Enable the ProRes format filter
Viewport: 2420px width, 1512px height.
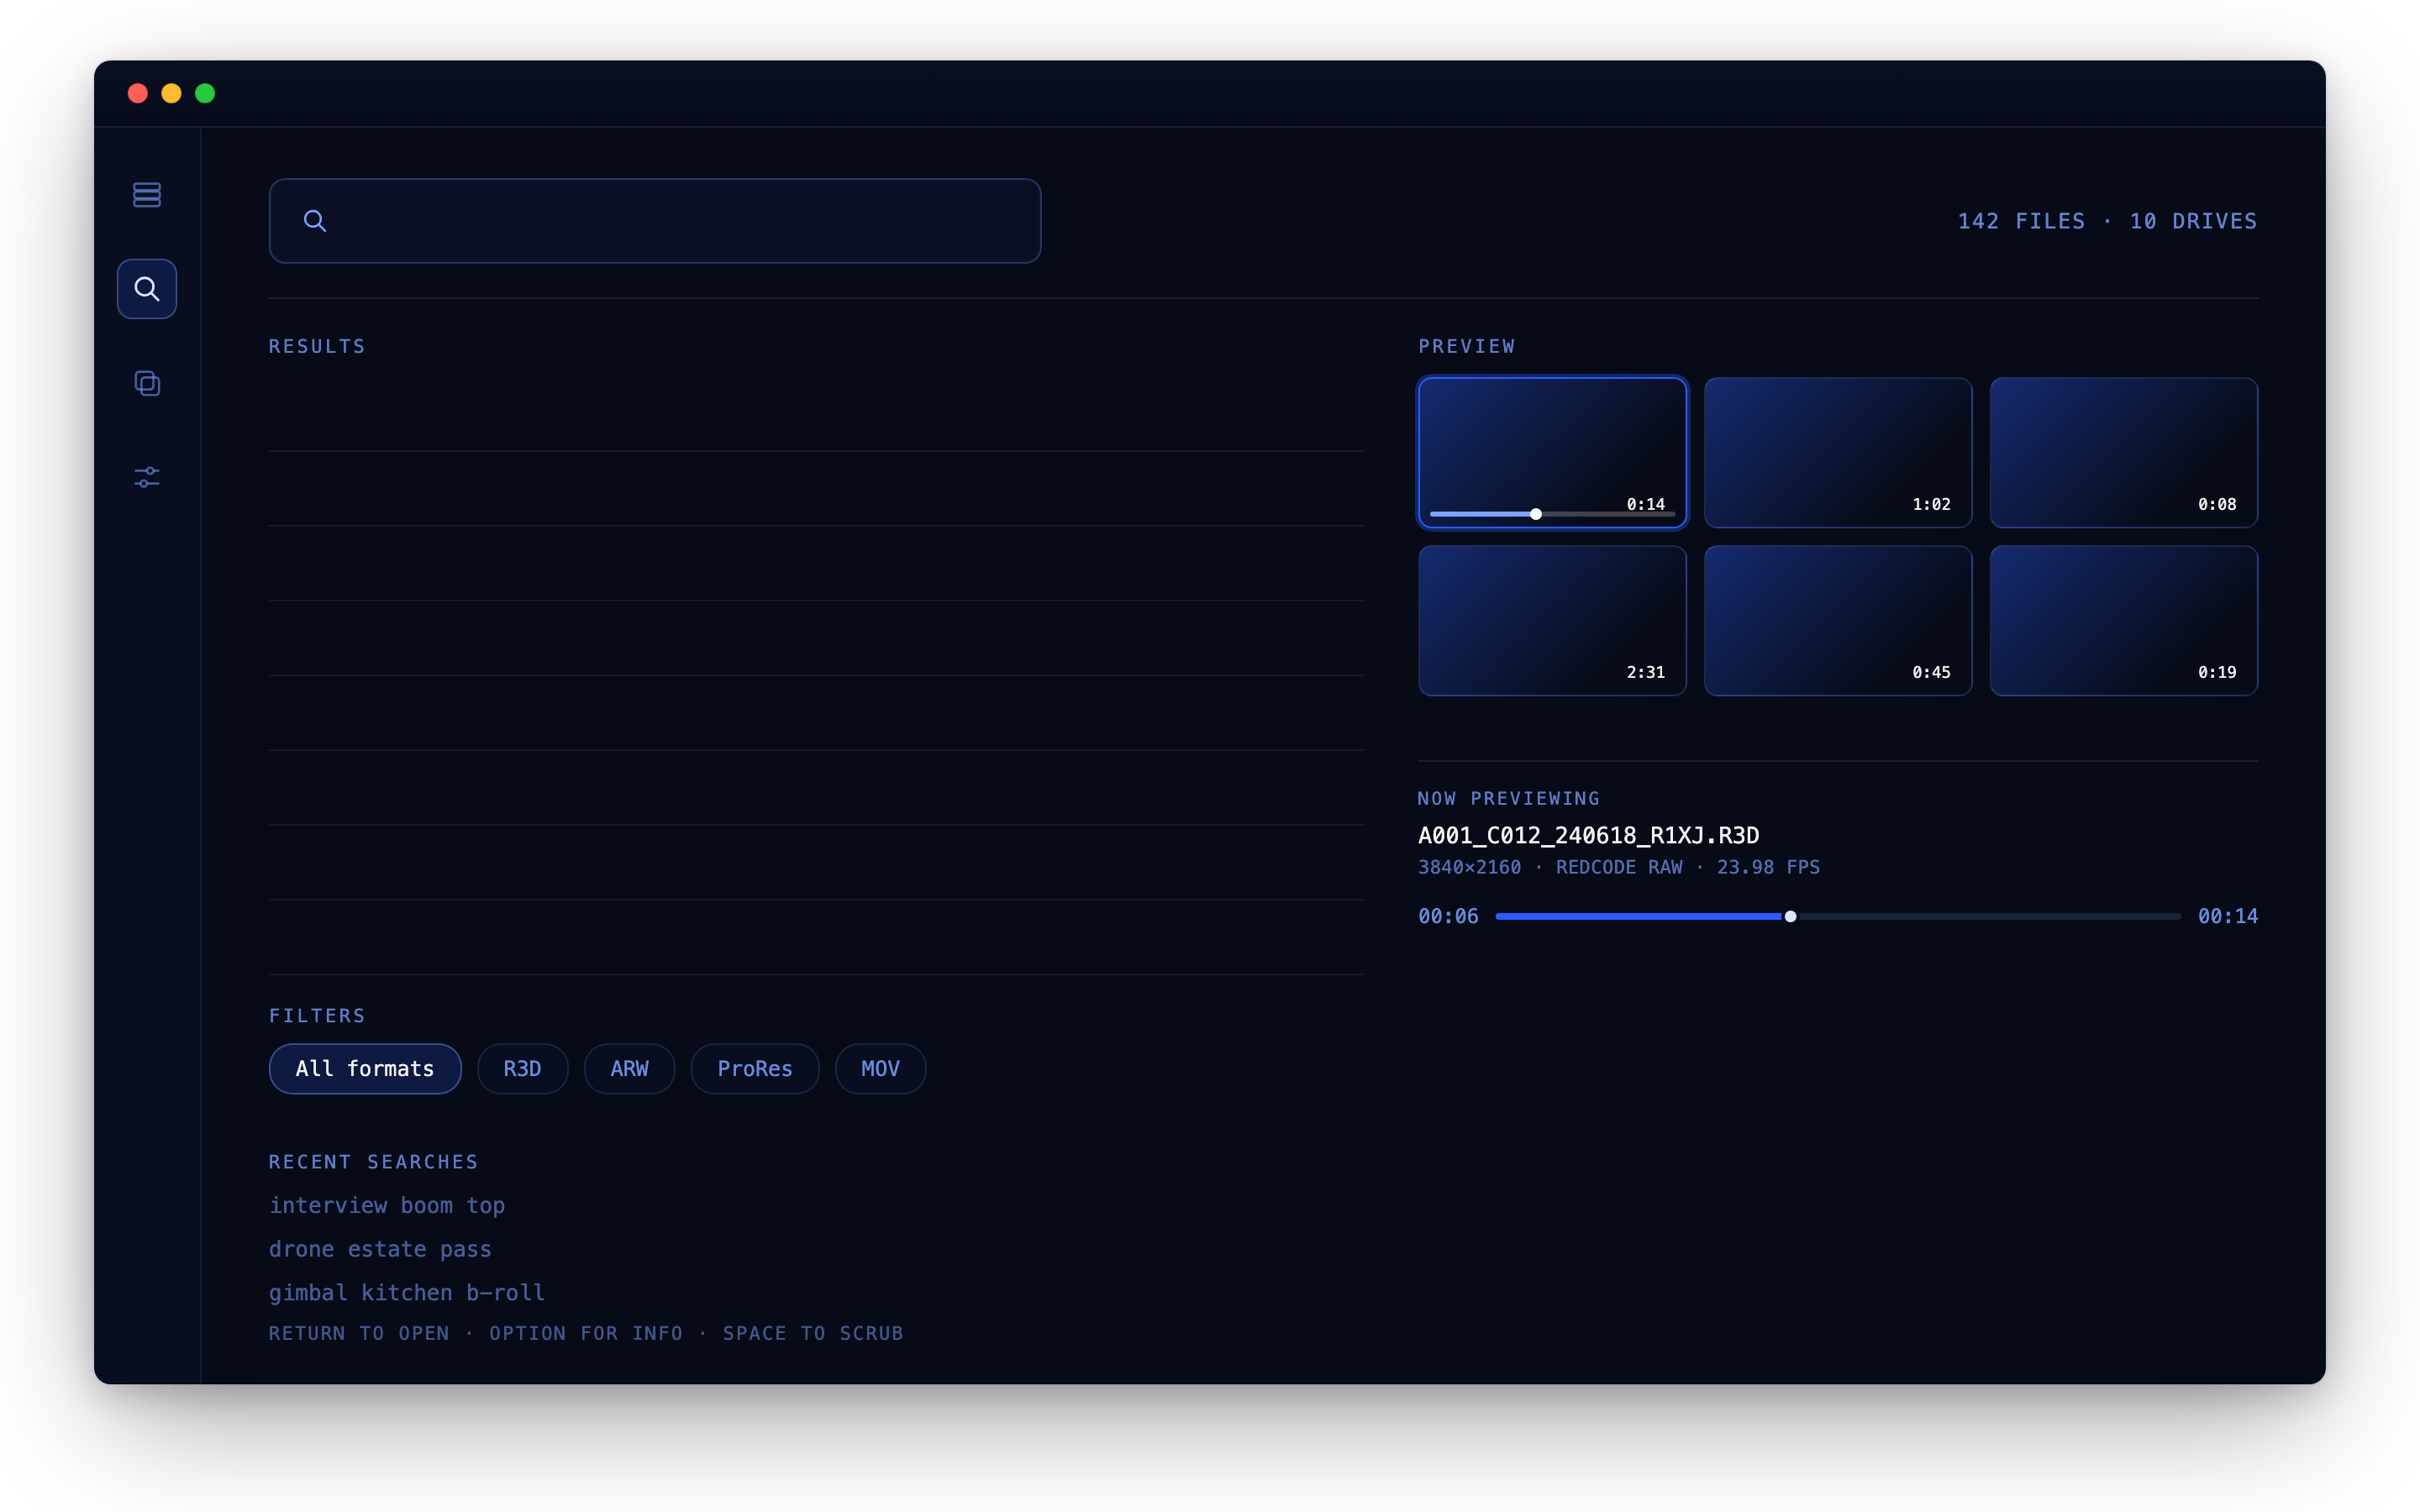(755, 1068)
